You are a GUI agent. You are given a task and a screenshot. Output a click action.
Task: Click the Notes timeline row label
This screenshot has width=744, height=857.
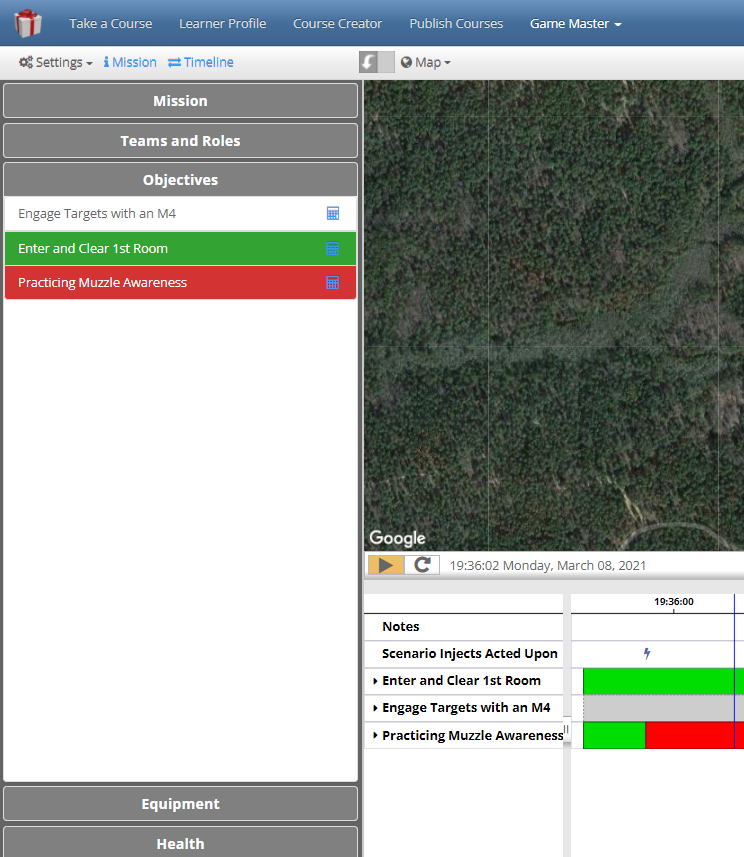pos(401,626)
